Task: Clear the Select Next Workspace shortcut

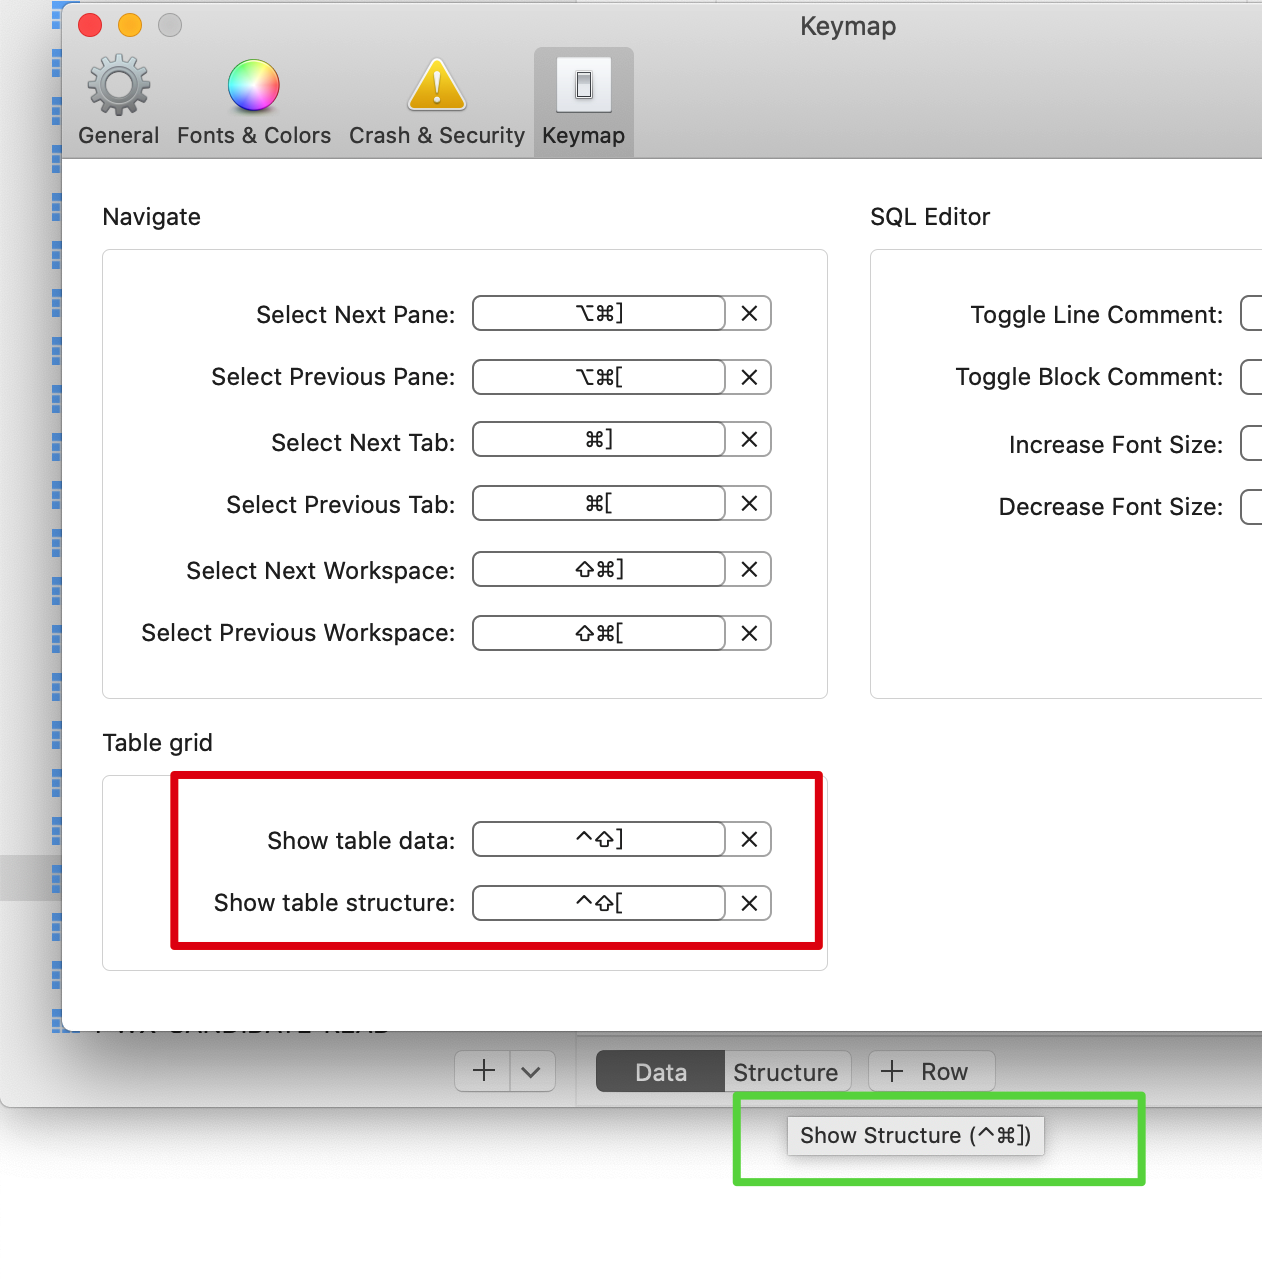Action: (x=748, y=569)
